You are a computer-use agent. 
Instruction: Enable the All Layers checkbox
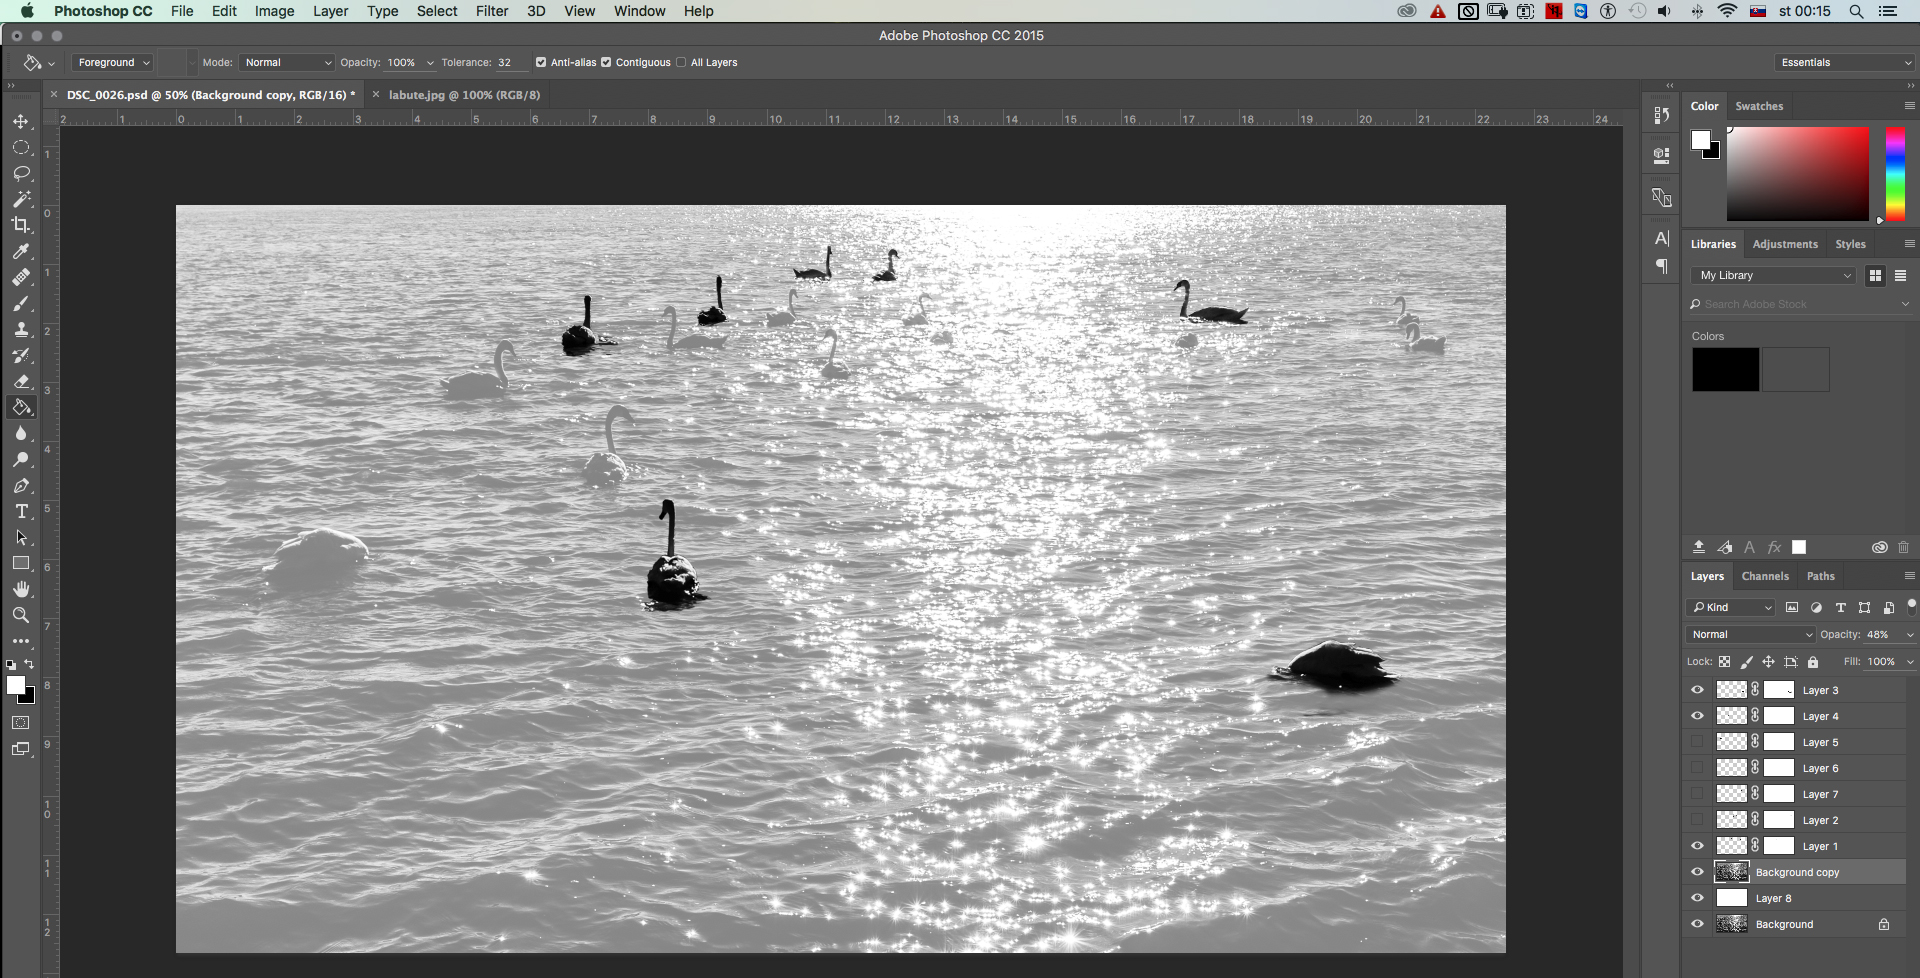click(x=681, y=62)
